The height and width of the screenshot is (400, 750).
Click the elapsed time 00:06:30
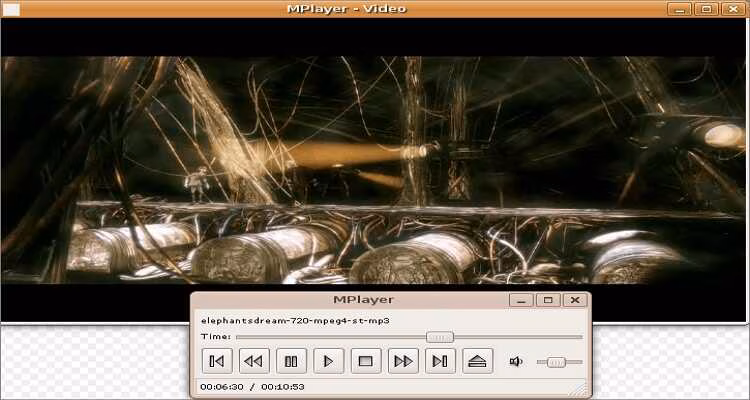click(222, 387)
